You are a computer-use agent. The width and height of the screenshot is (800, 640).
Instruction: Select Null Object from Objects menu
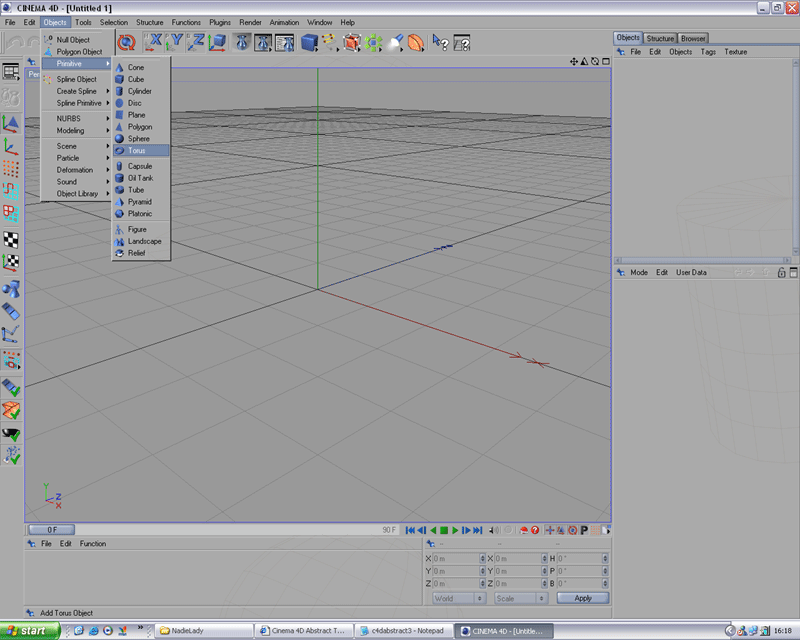(x=77, y=40)
